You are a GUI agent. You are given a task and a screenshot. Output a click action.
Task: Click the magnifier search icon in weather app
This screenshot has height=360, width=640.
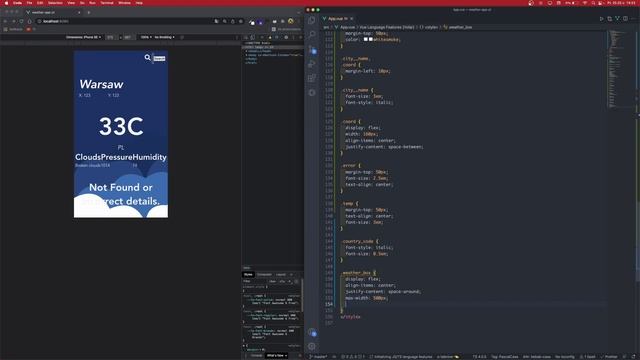tap(147, 58)
